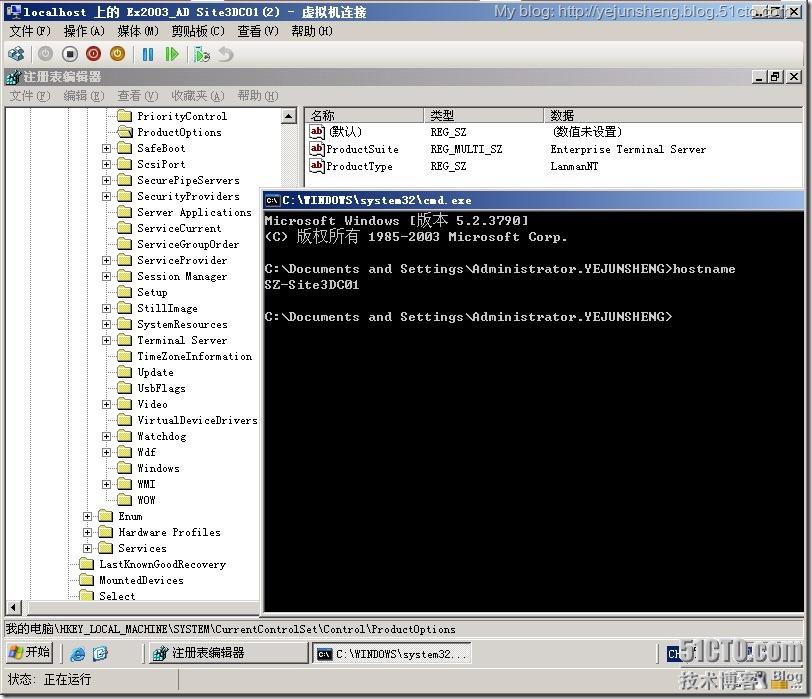This screenshot has height=699, width=812.
Task: Open the 剪贴板(C) menu
Action: [198, 32]
